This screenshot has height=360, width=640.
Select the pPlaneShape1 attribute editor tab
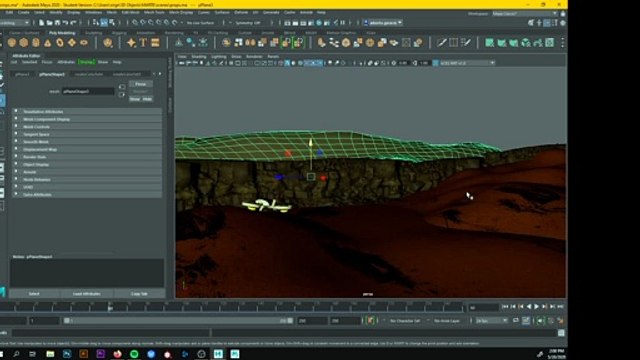coord(52,74)
